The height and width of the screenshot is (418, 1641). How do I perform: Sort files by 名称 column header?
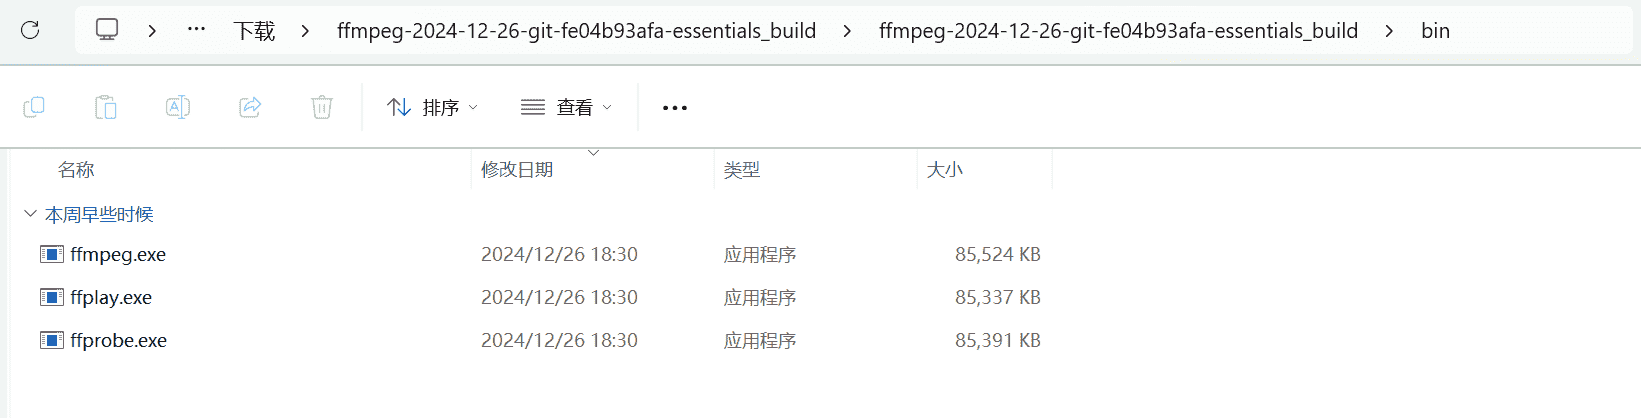pyautogui.click(x=76, y=170)
